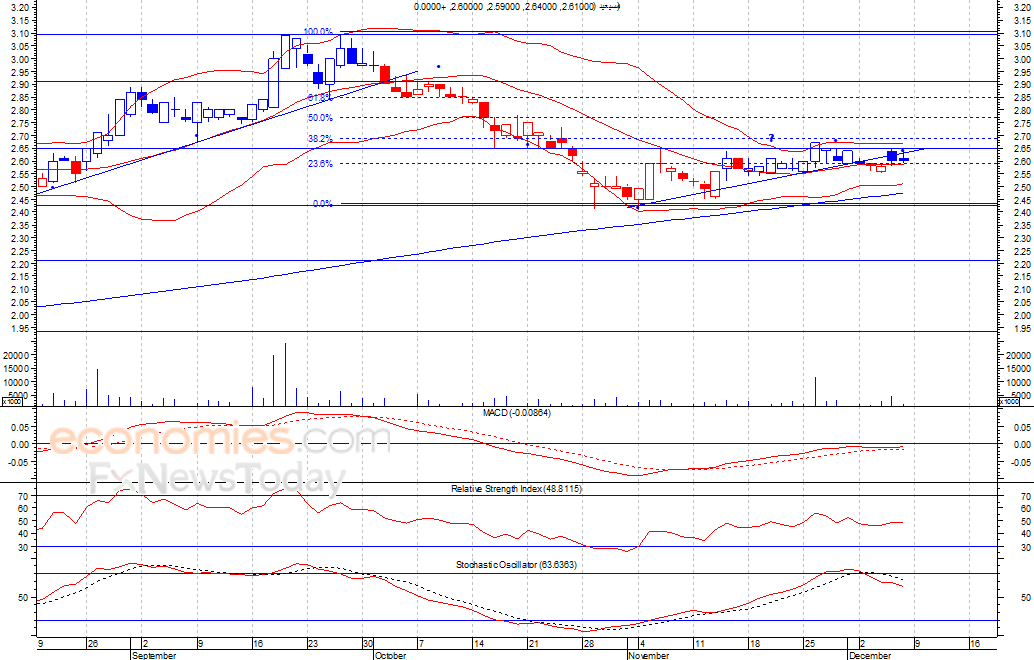
Task: Click the 23.6% Fibonacci retracement label
Action: click(319, 164)
